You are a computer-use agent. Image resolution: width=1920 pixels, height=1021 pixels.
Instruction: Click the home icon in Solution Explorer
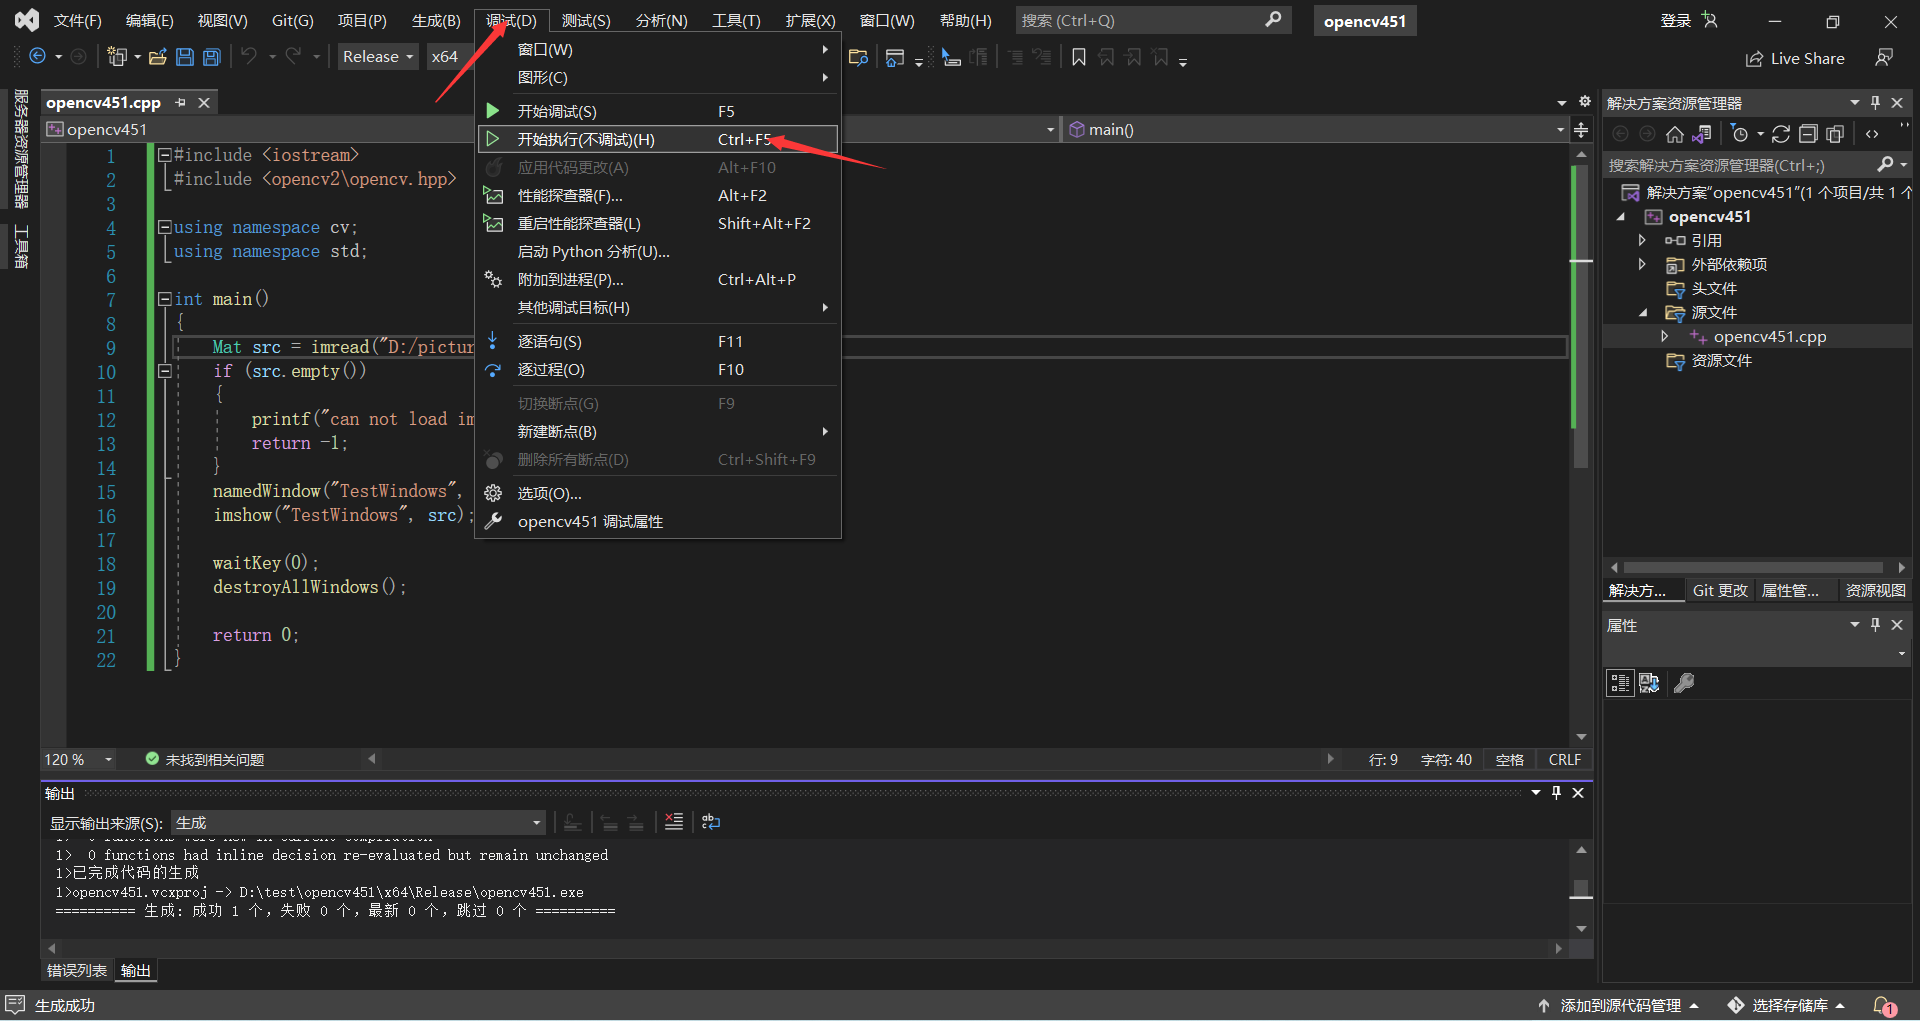tap(1675, 134)
